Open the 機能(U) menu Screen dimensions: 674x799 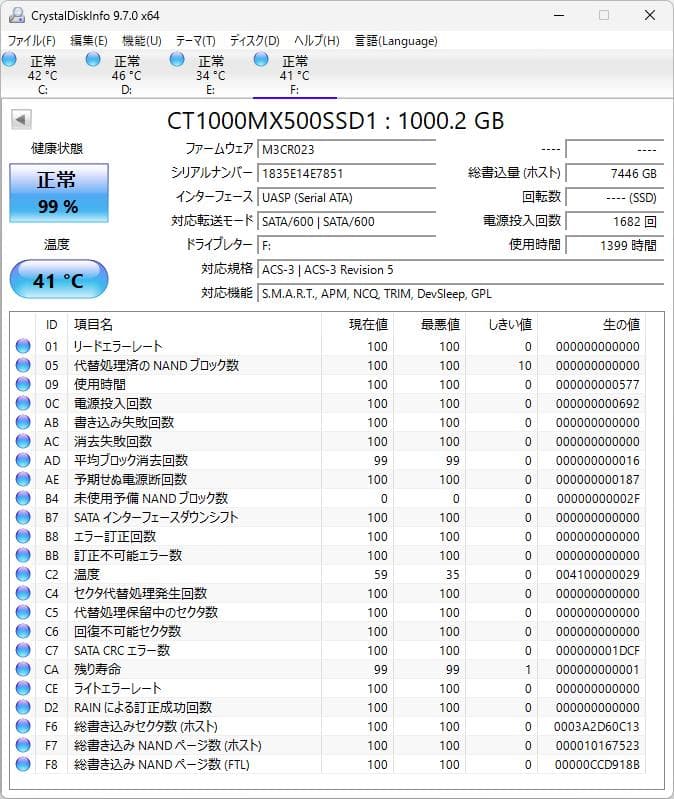pos(142,40)
